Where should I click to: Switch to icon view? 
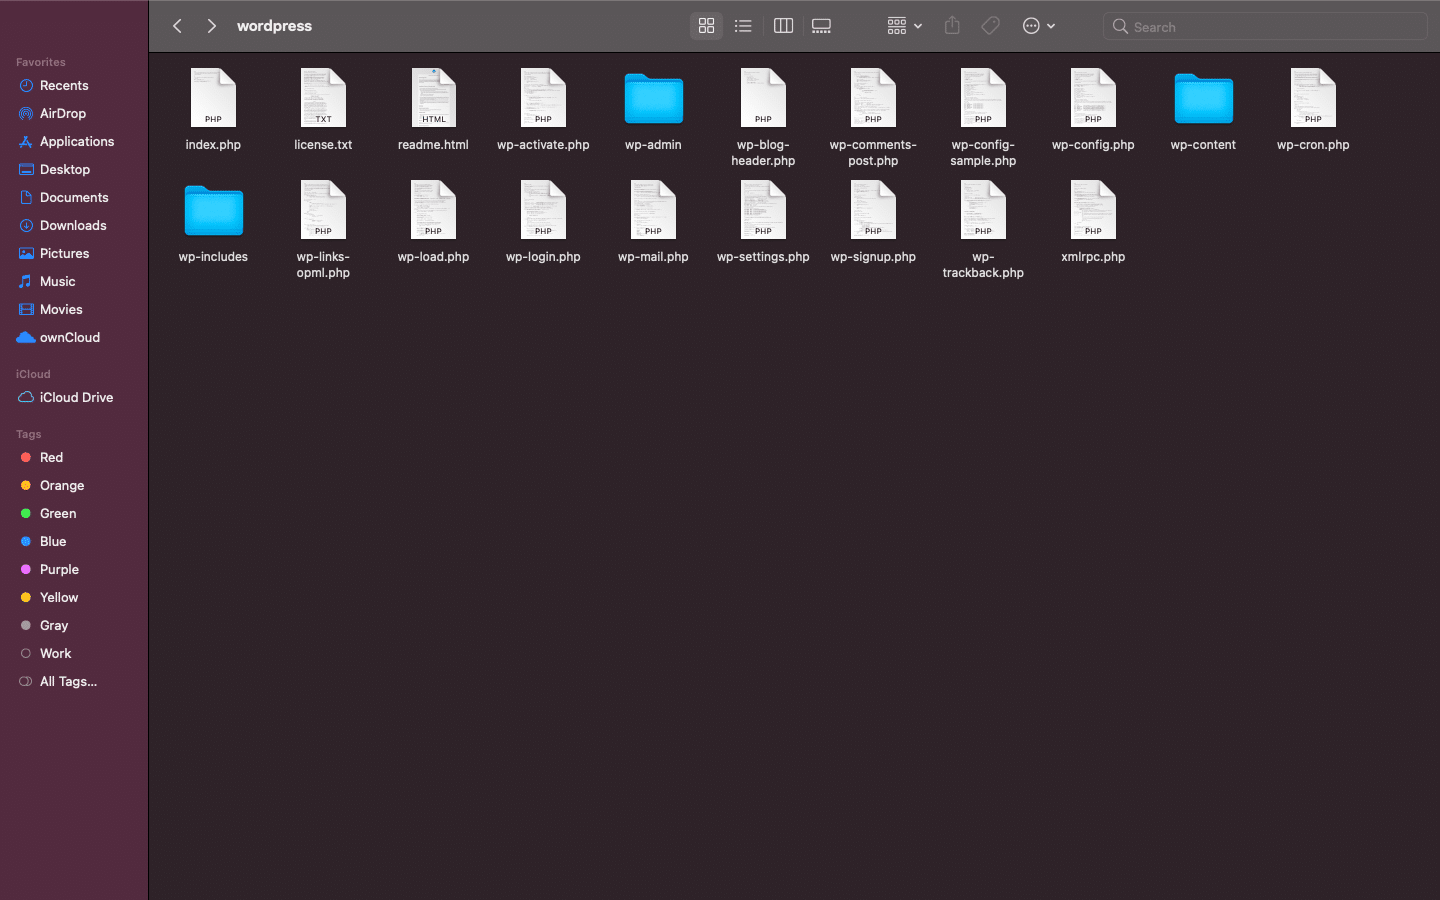click(706, 26)
